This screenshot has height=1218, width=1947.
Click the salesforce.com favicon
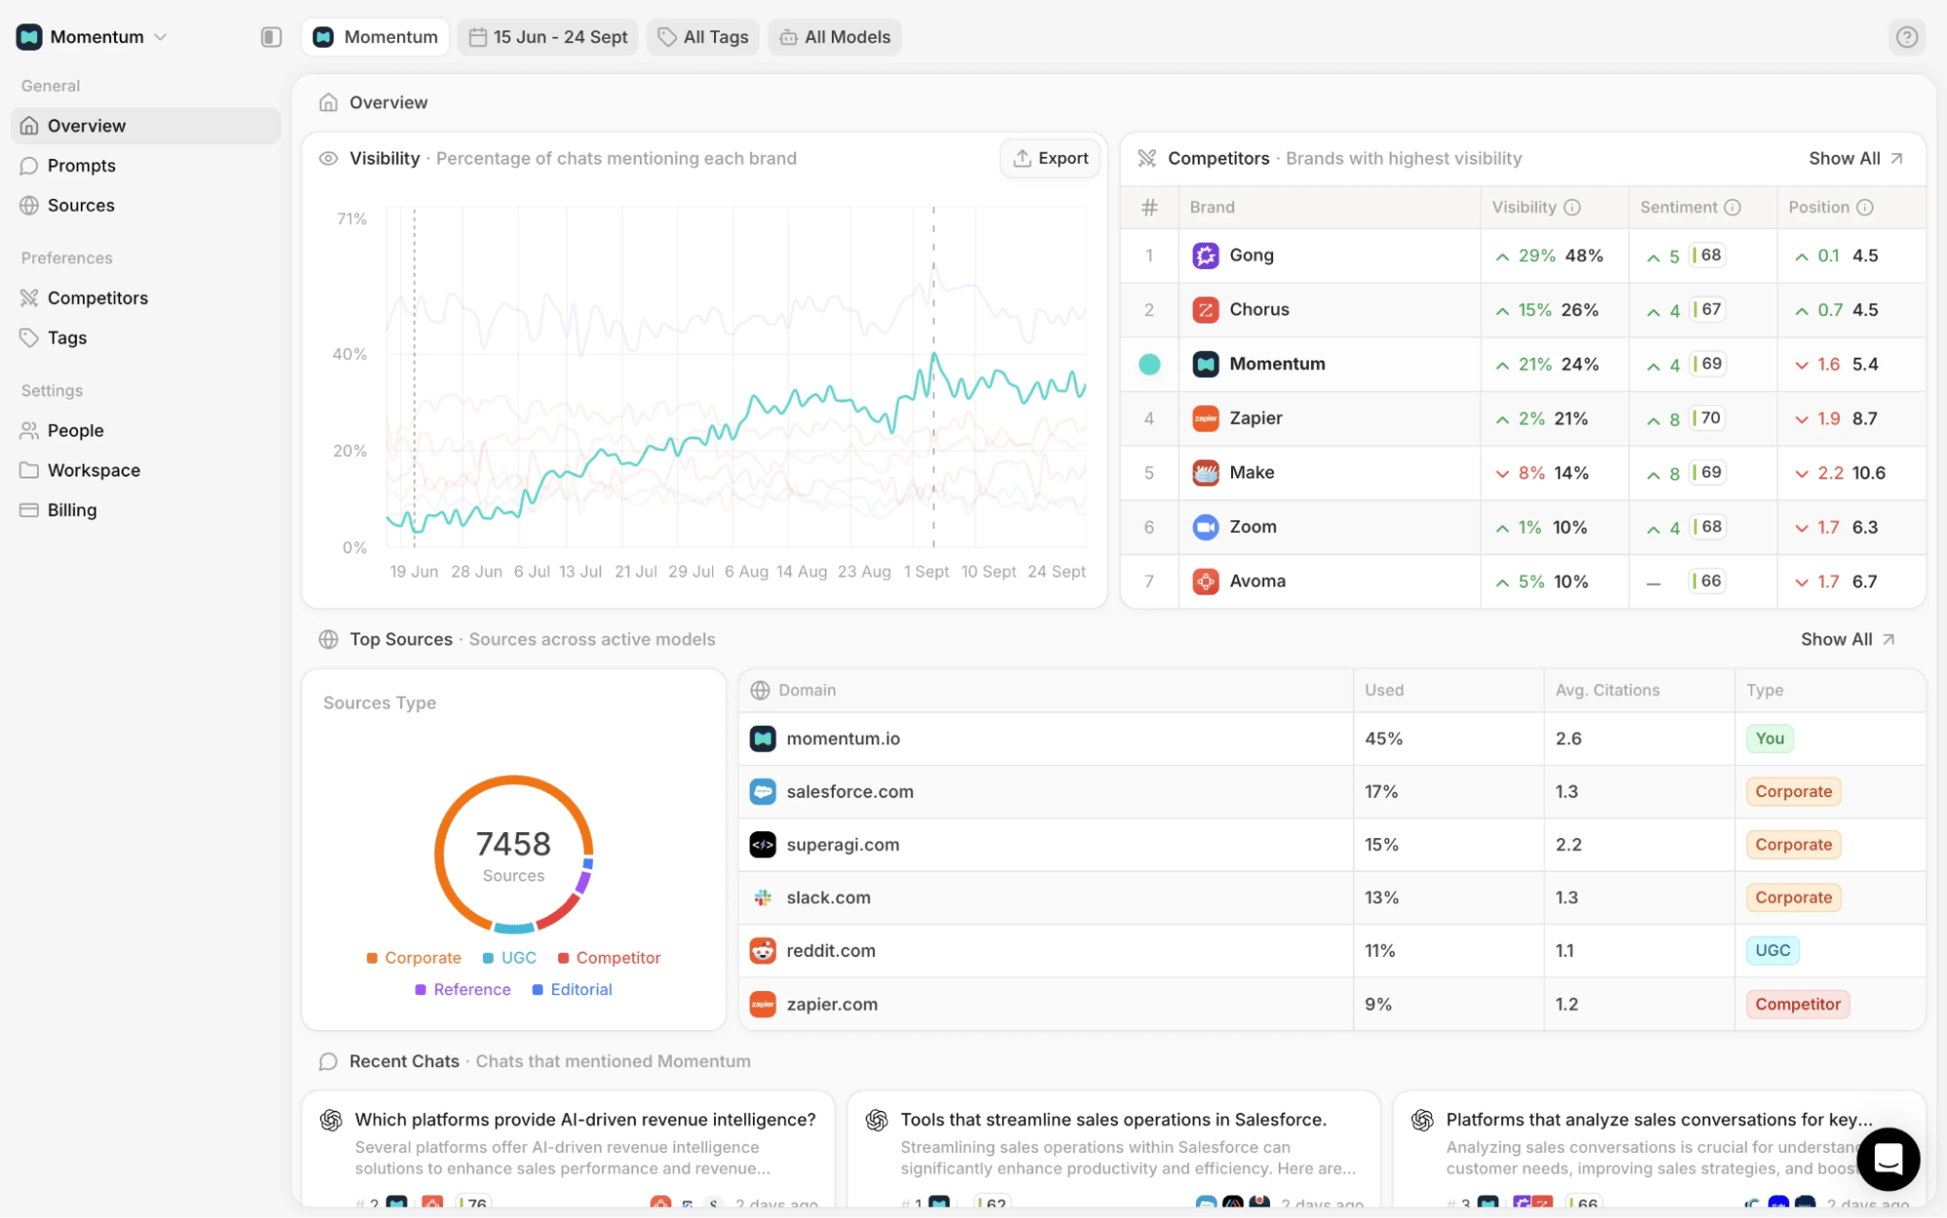click(762, 791)
